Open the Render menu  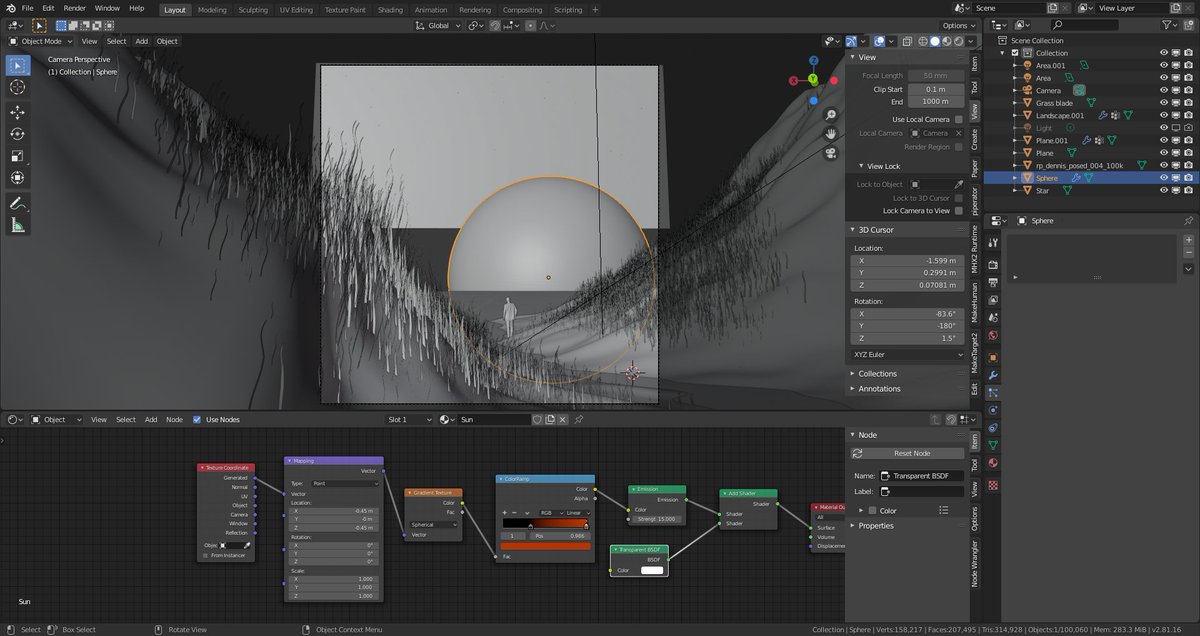pos(75,8)
